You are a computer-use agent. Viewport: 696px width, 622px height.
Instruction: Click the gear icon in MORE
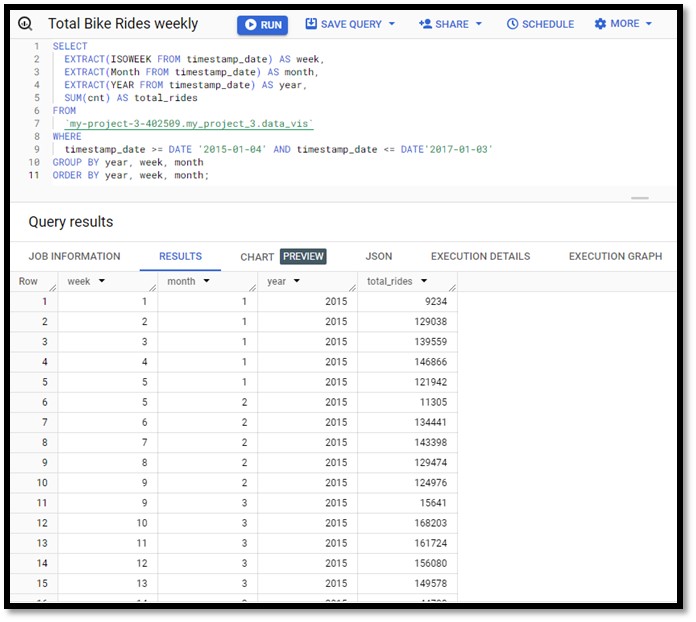600,24
